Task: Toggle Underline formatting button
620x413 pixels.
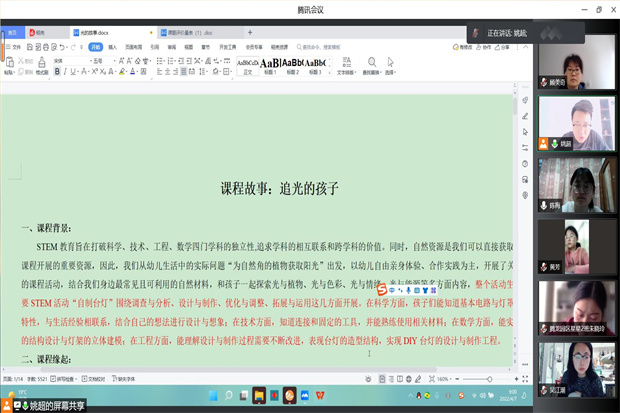Action: click(x=73, y=72)
